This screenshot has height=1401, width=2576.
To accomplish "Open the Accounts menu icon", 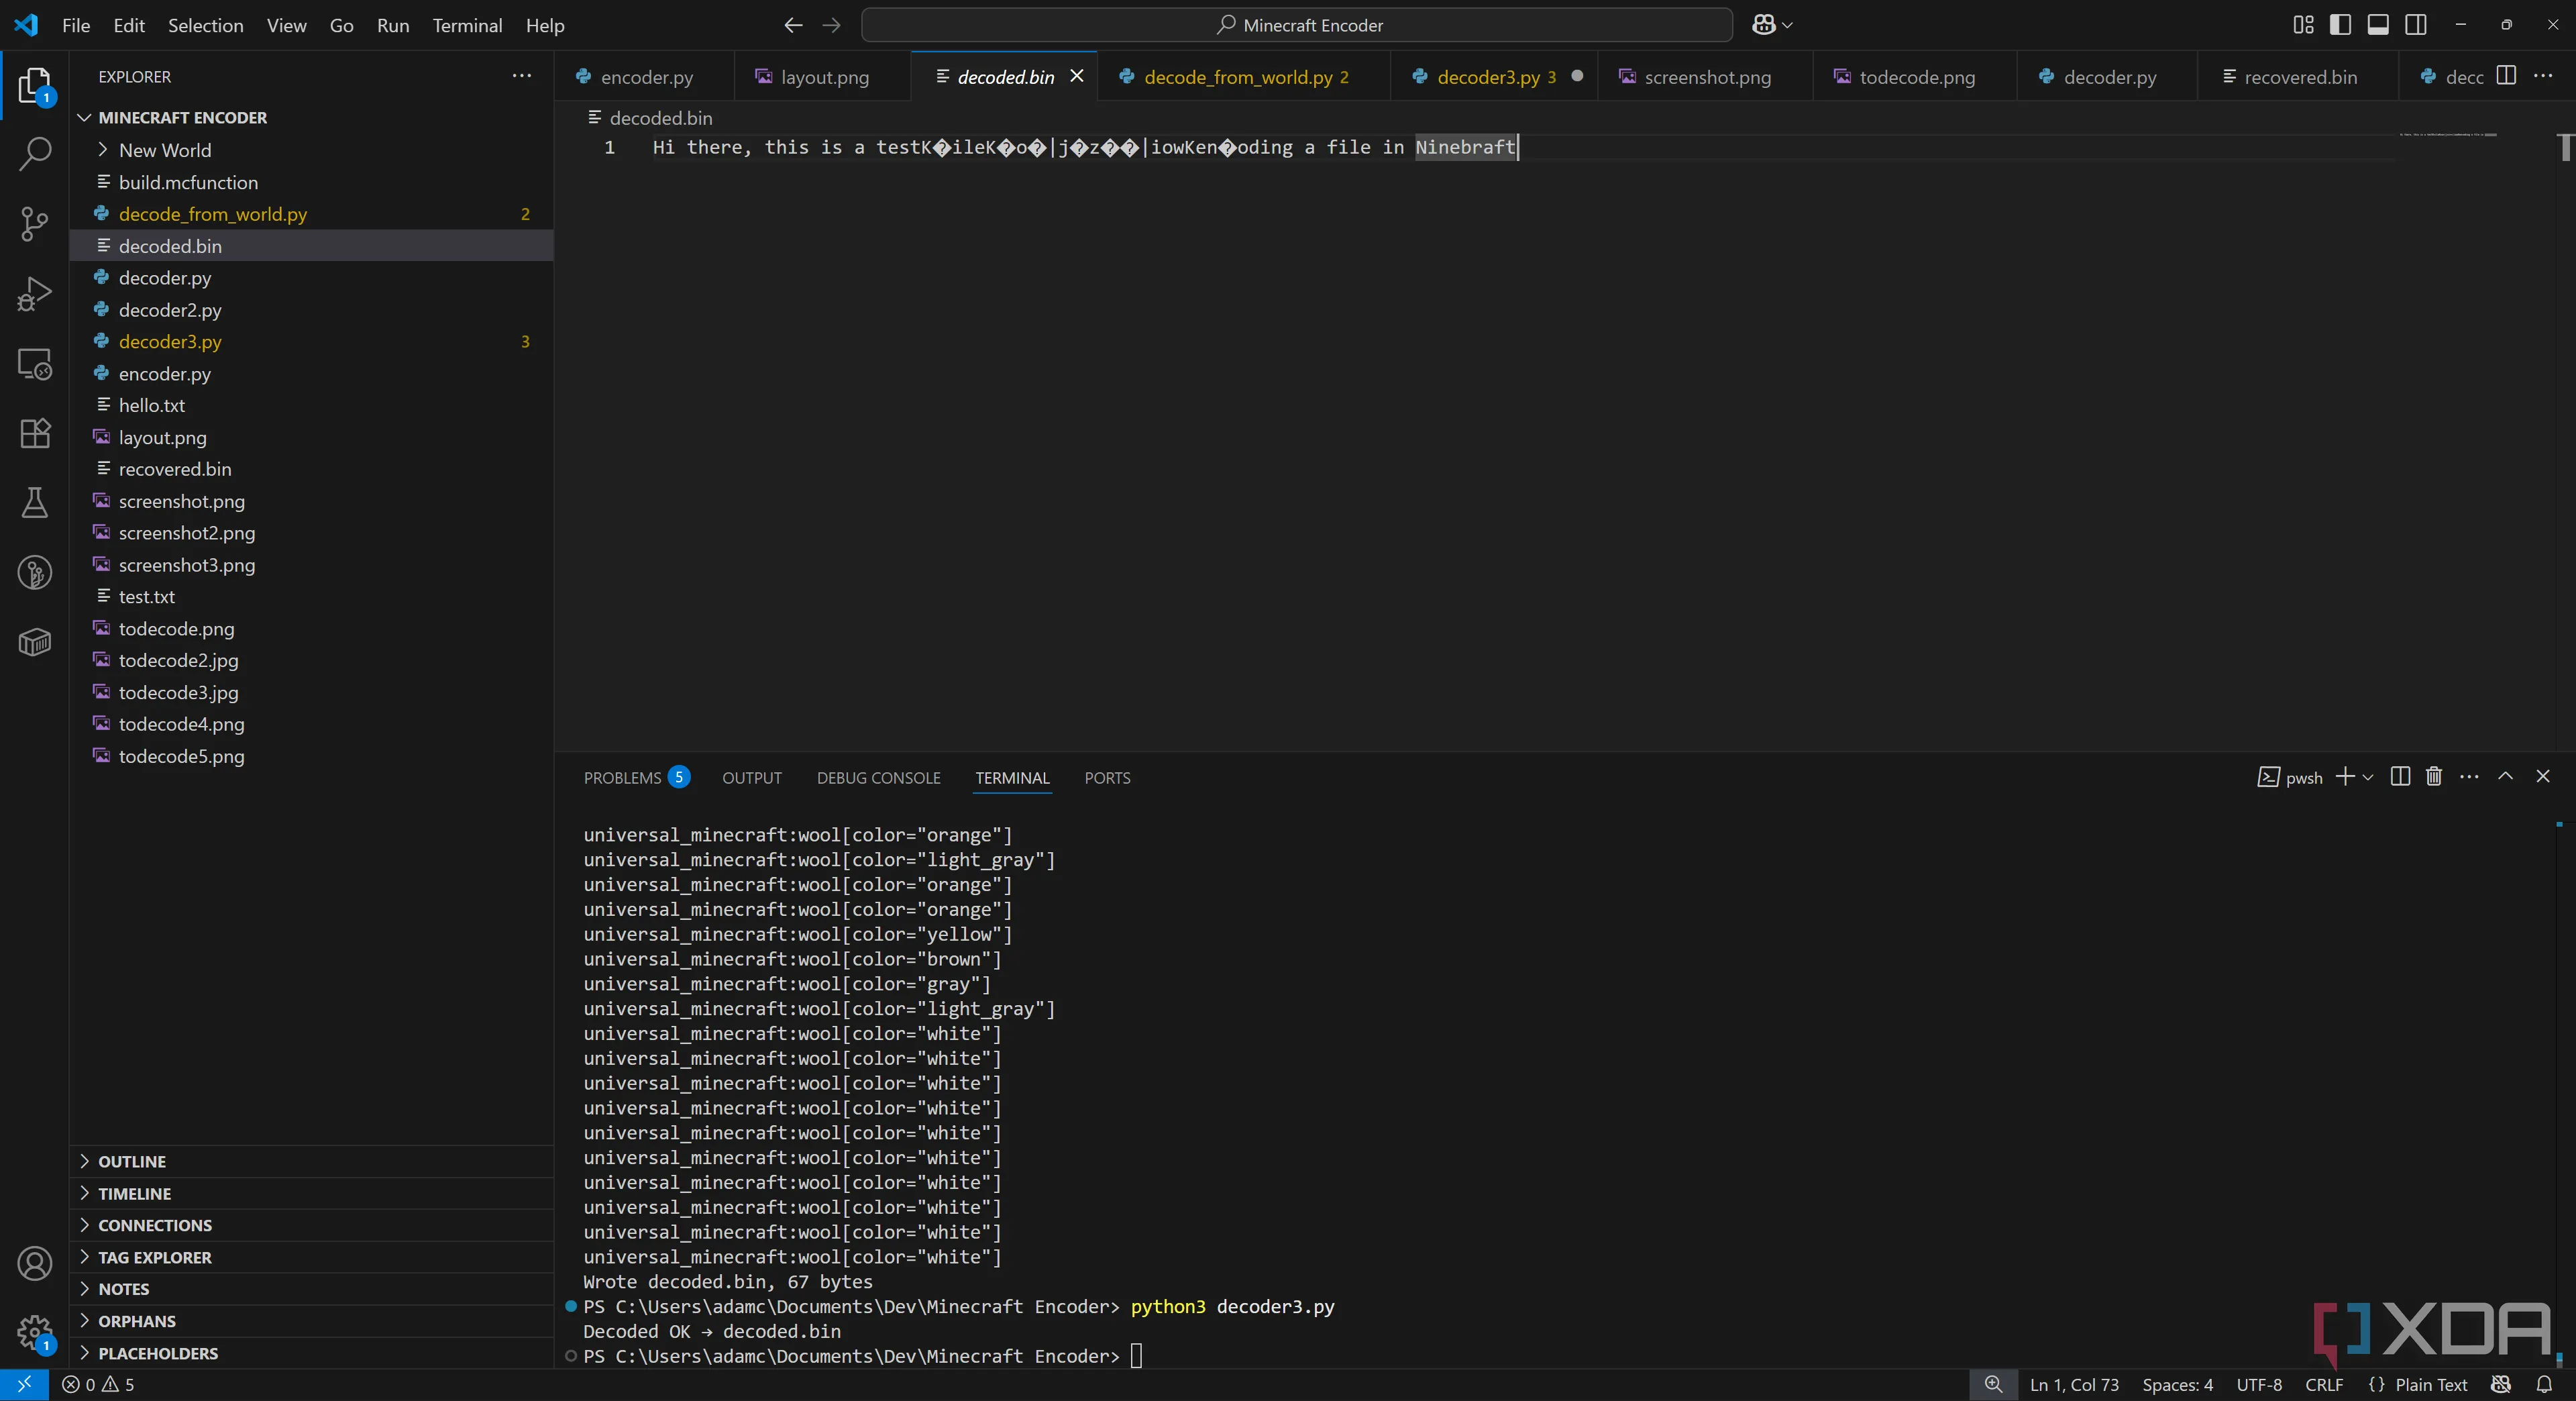I will pyautogui.click(x=34, y=1264).
